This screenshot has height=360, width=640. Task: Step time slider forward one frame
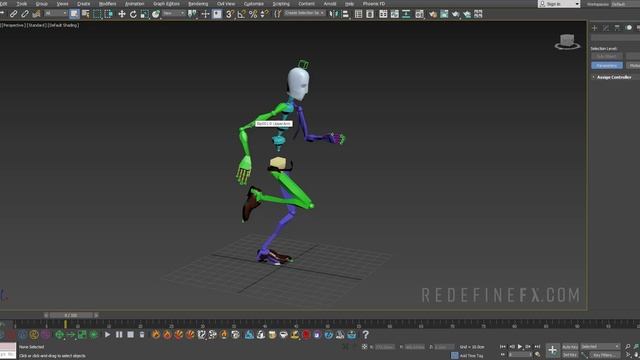(x=96, y=315)
